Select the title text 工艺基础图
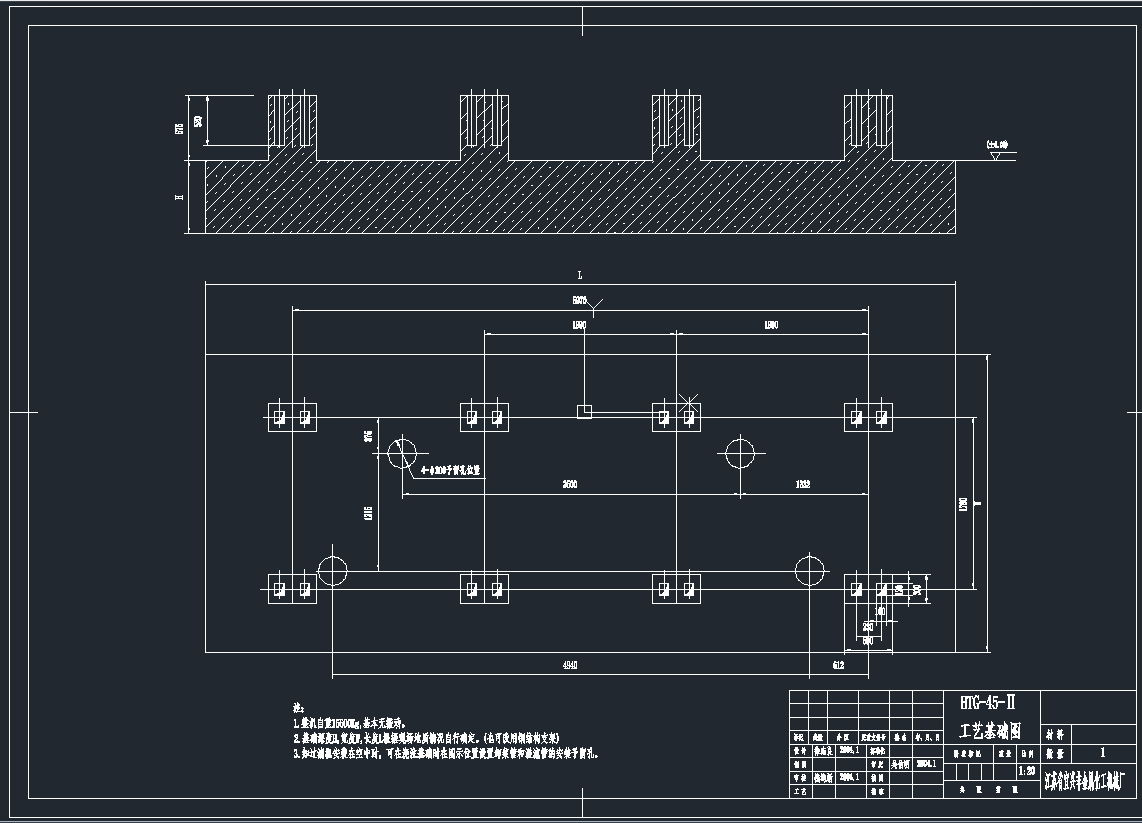The width and height of the screenshot is (1142, 823). [989, 730]
